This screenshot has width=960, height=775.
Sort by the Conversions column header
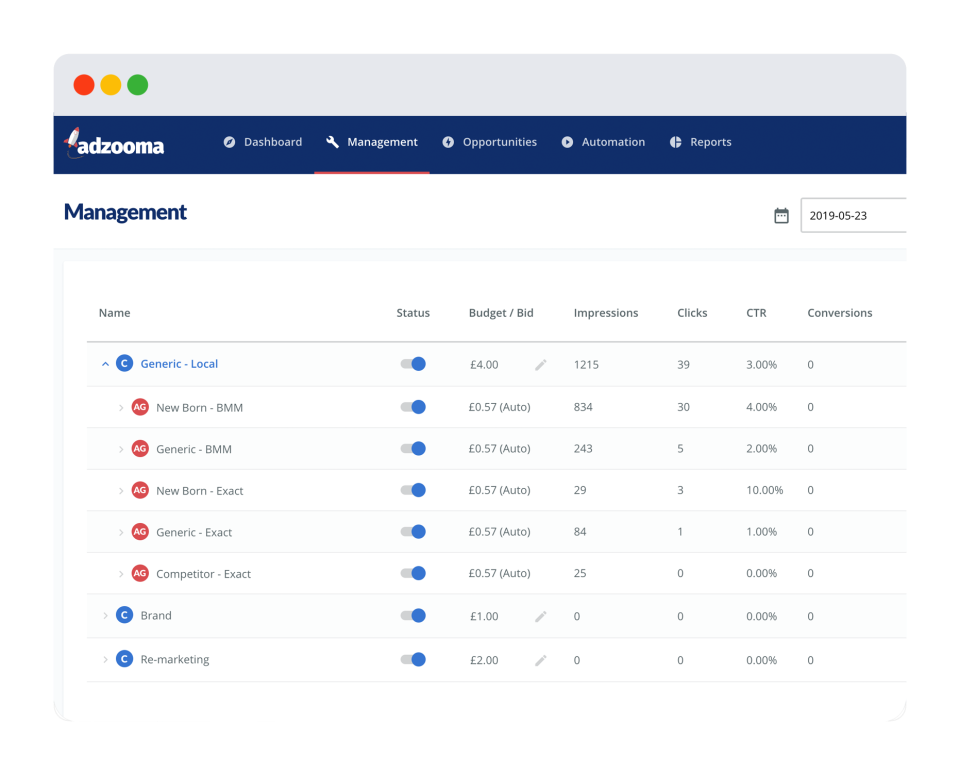click(839, 313)
